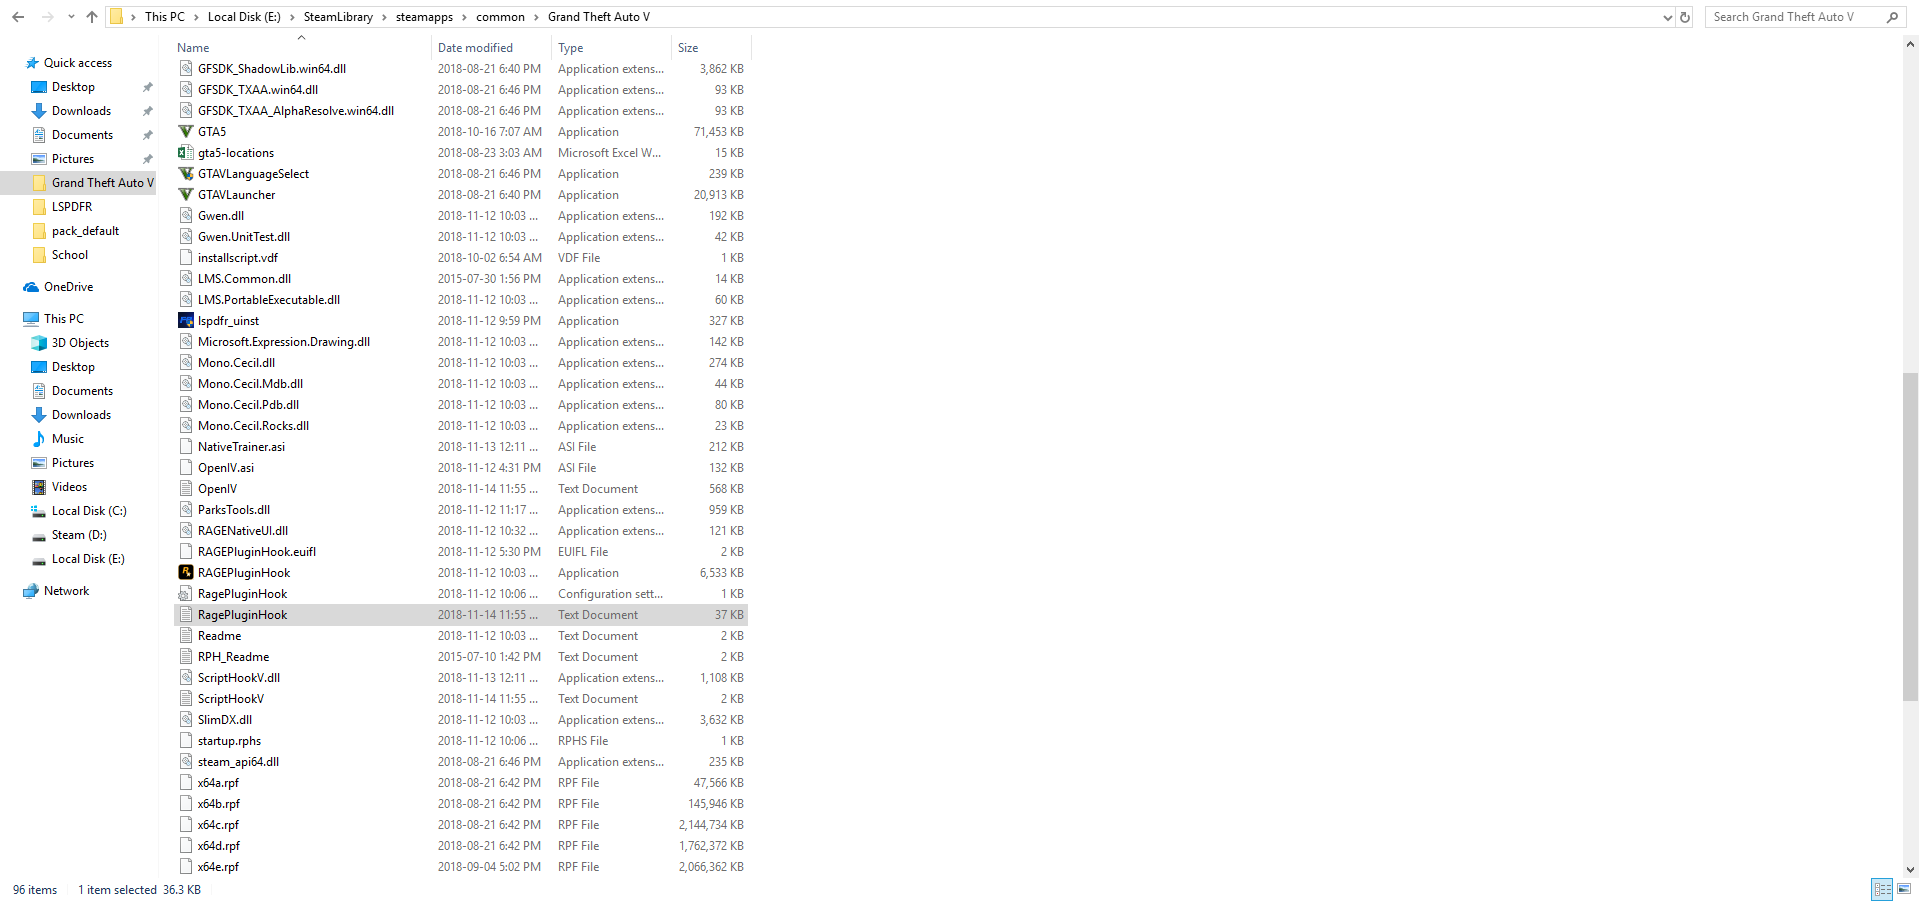Sort files by Date modified column
Image resolution: width=1919 pixels, height=901 pixels.
point(475,48)
